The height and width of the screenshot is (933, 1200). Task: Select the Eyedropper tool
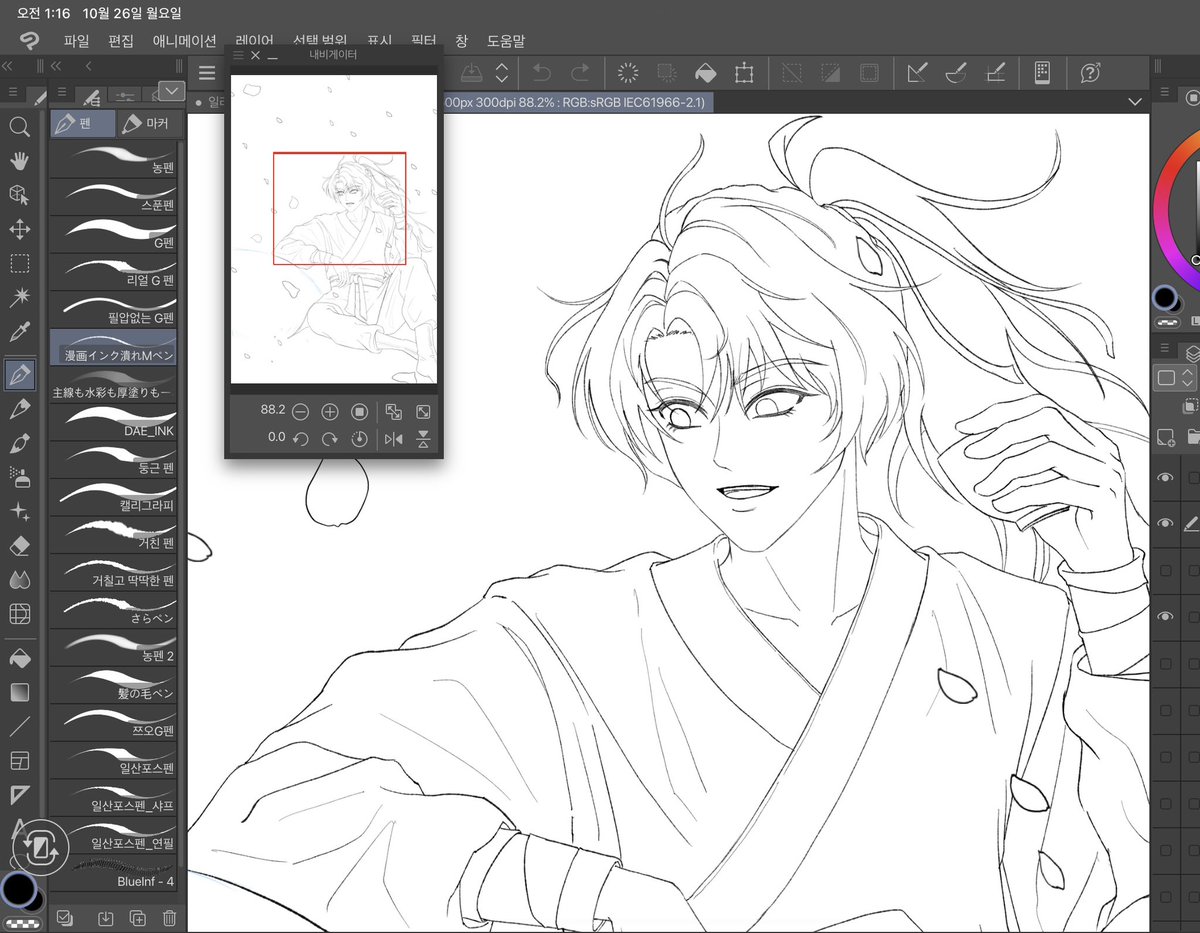pos(19,332)
